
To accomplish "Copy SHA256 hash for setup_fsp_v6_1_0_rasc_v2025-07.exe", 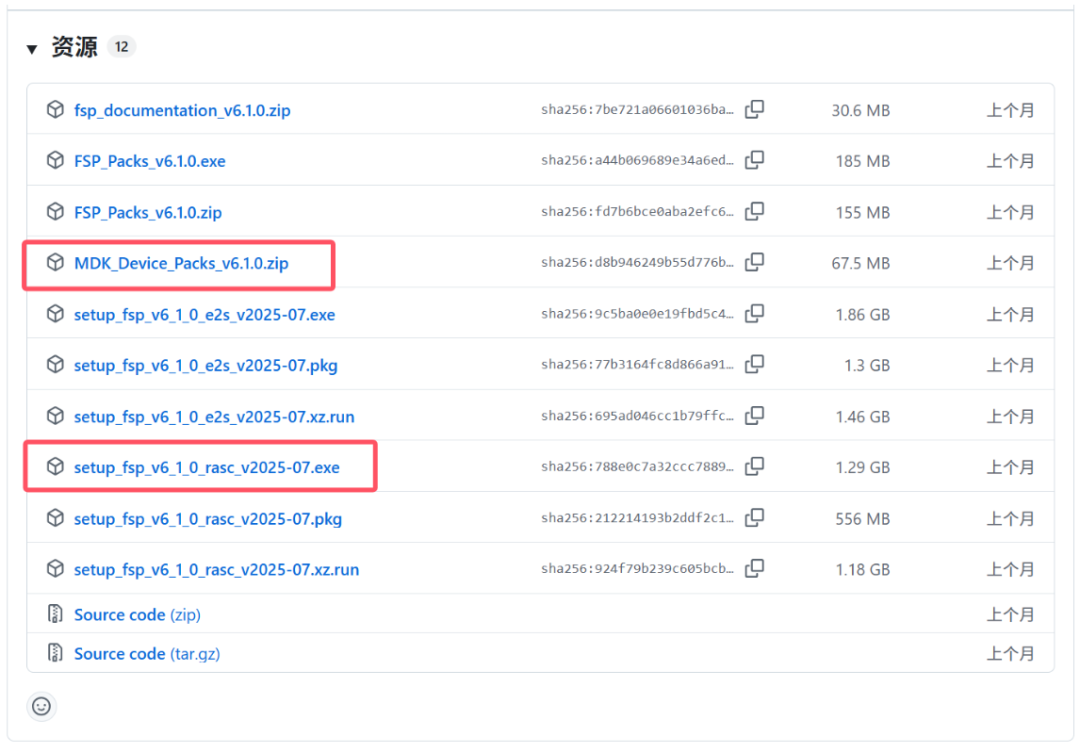I will (x=755, y=467).
